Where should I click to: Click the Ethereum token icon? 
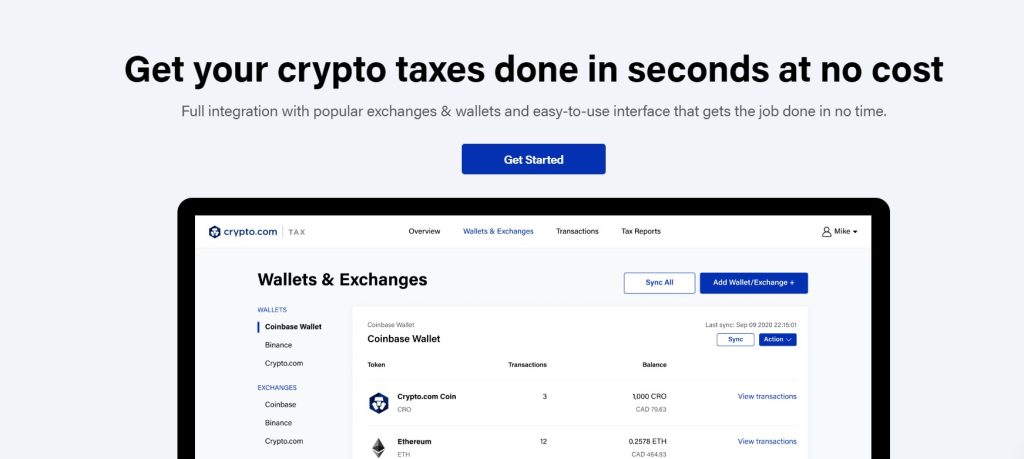(379, 447)
